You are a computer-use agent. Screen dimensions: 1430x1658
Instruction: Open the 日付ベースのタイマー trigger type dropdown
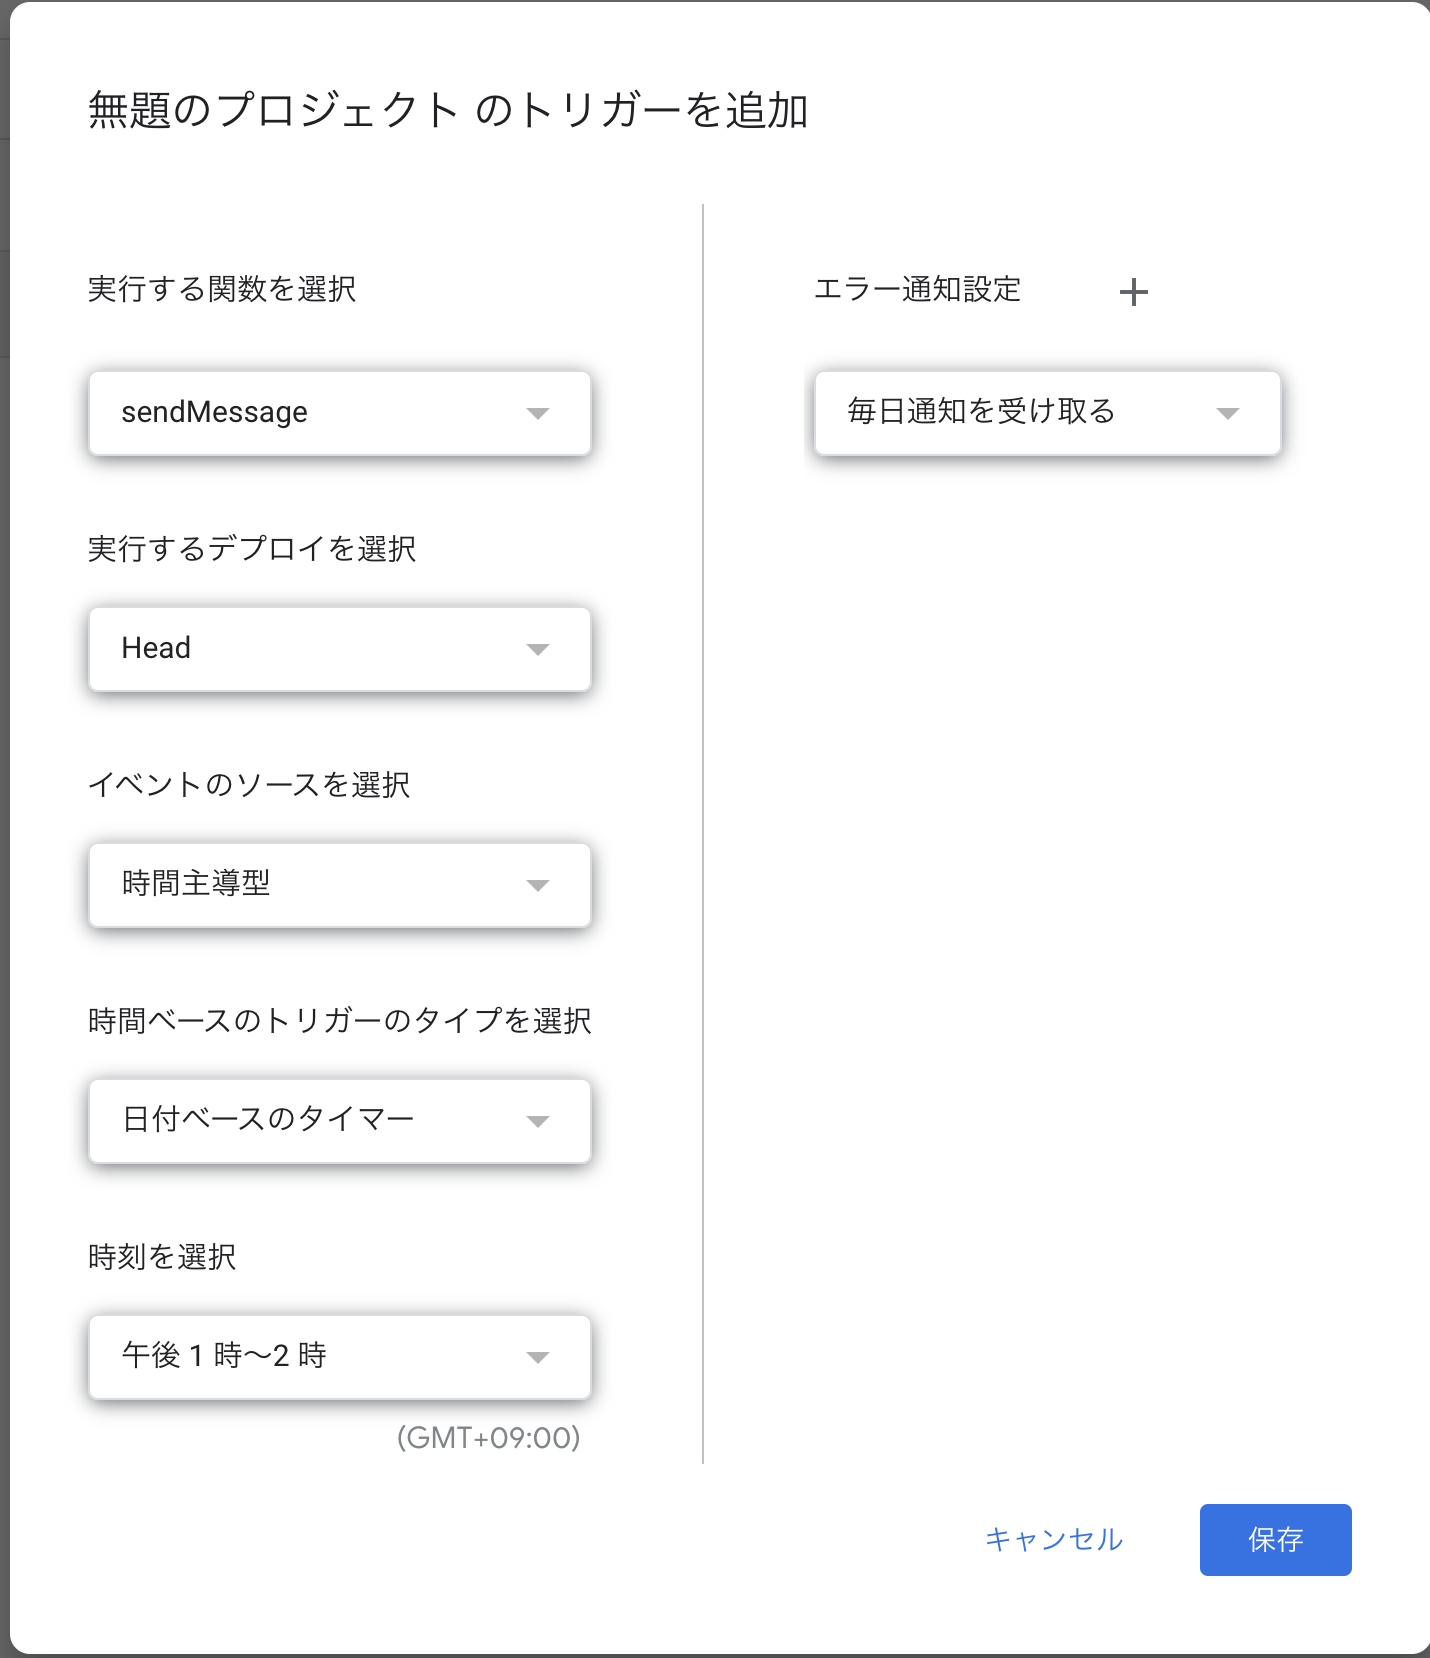coord(340,1121)
